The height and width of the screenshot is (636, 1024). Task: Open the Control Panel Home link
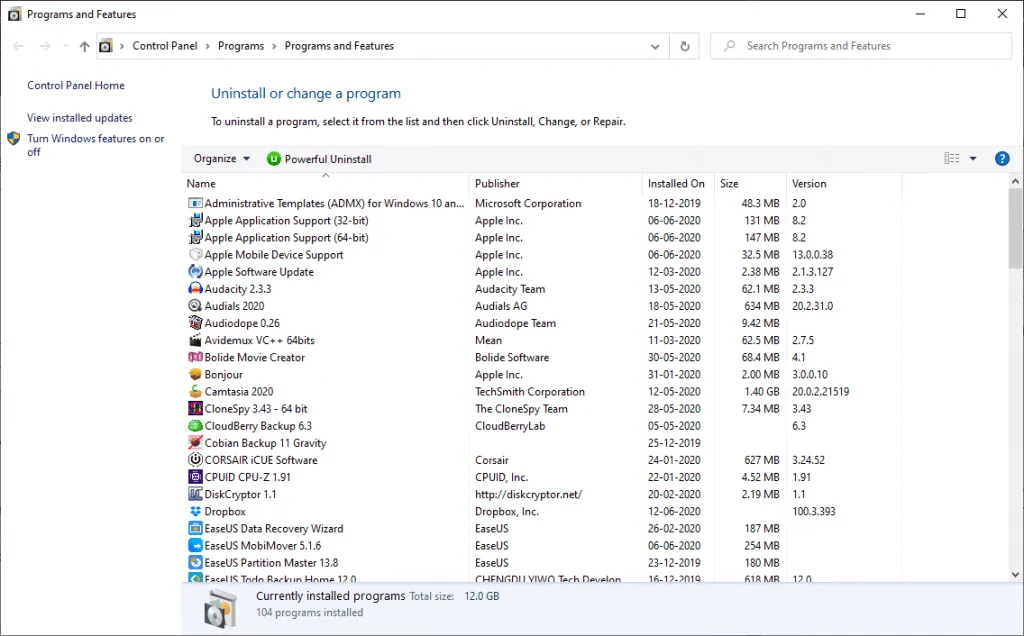(76, 86)
